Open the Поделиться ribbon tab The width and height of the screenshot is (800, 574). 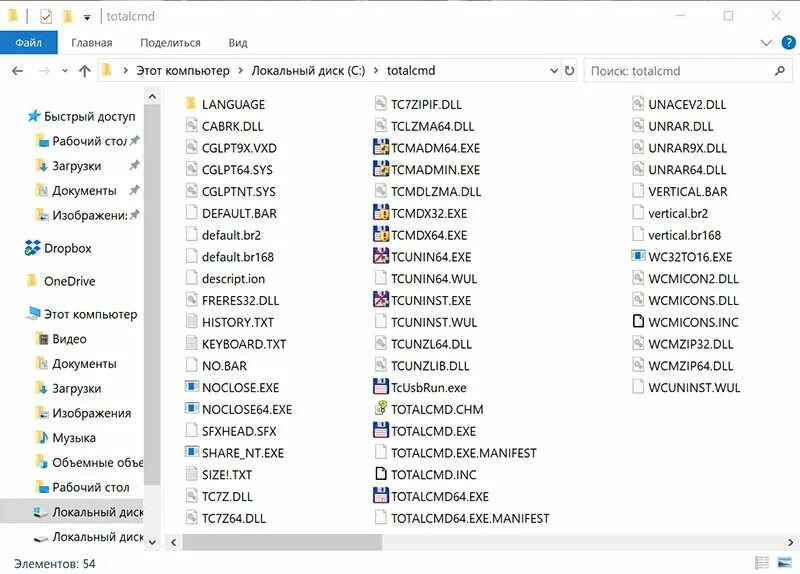(170, 43)
